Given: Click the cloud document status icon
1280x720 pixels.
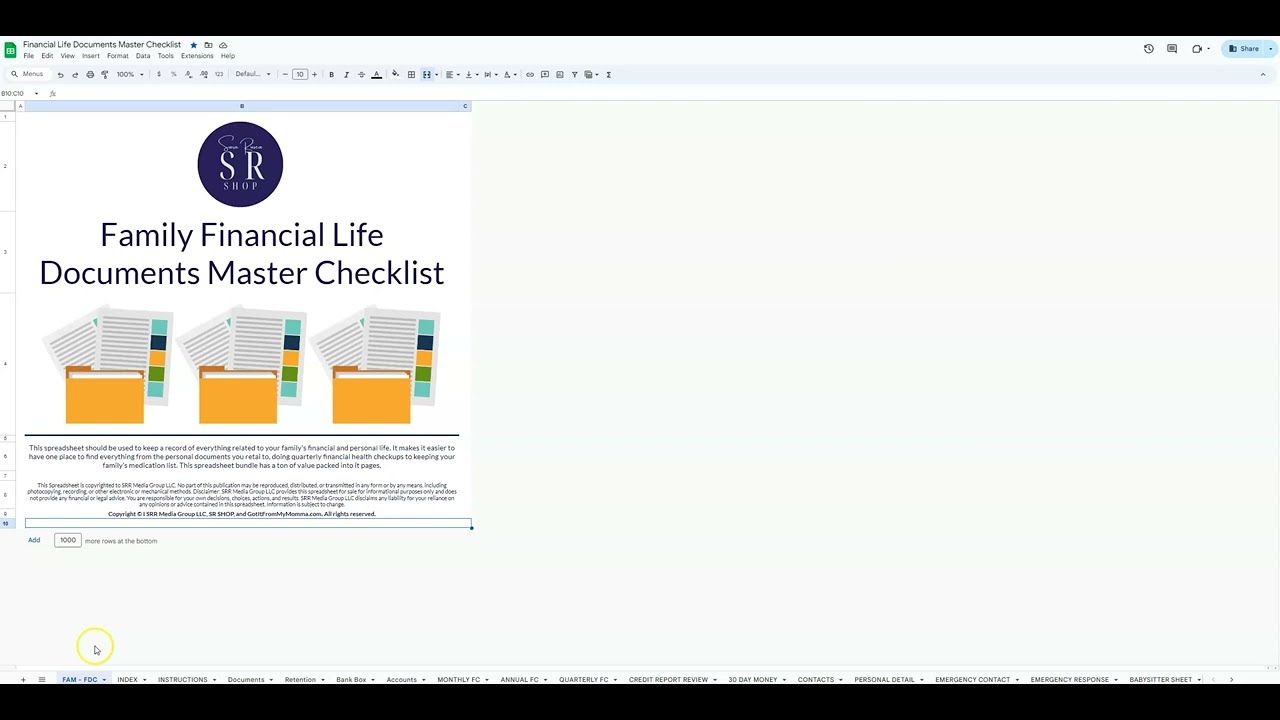Looking at the screenshot, I should (223, 45).
